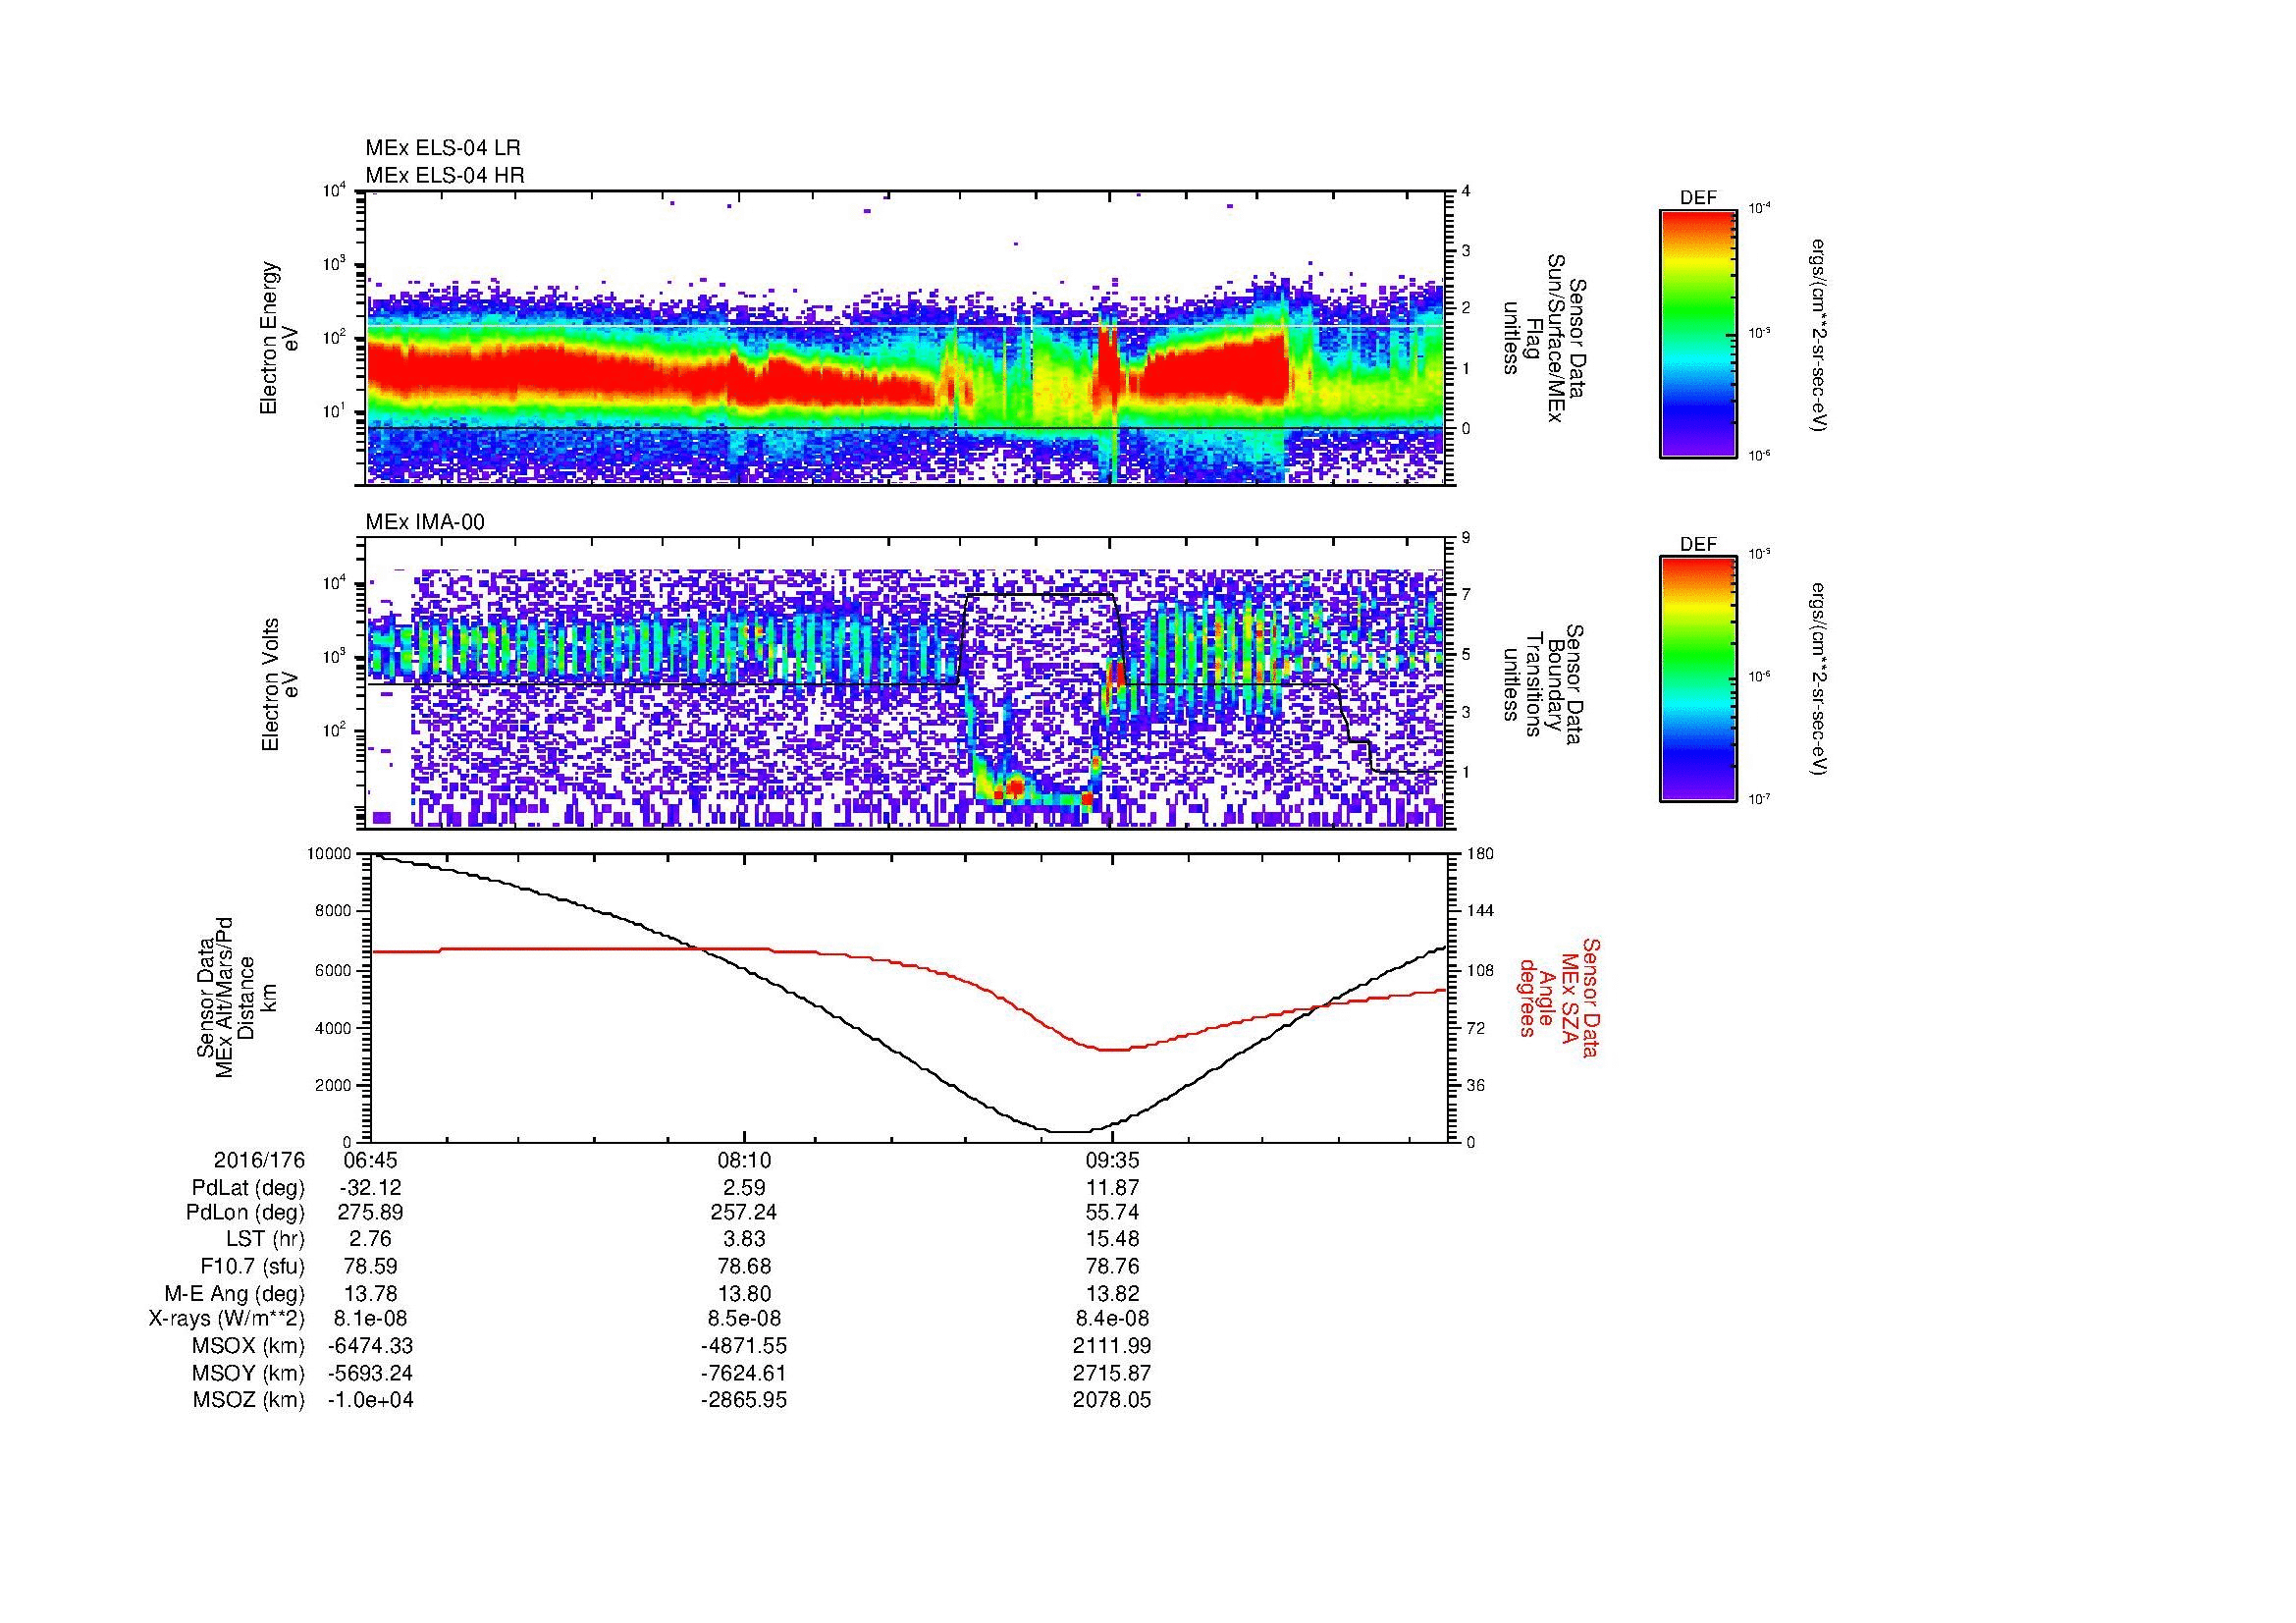Click the '09:35' time tick label
The image size is (2296, 1623).
1112,1160
